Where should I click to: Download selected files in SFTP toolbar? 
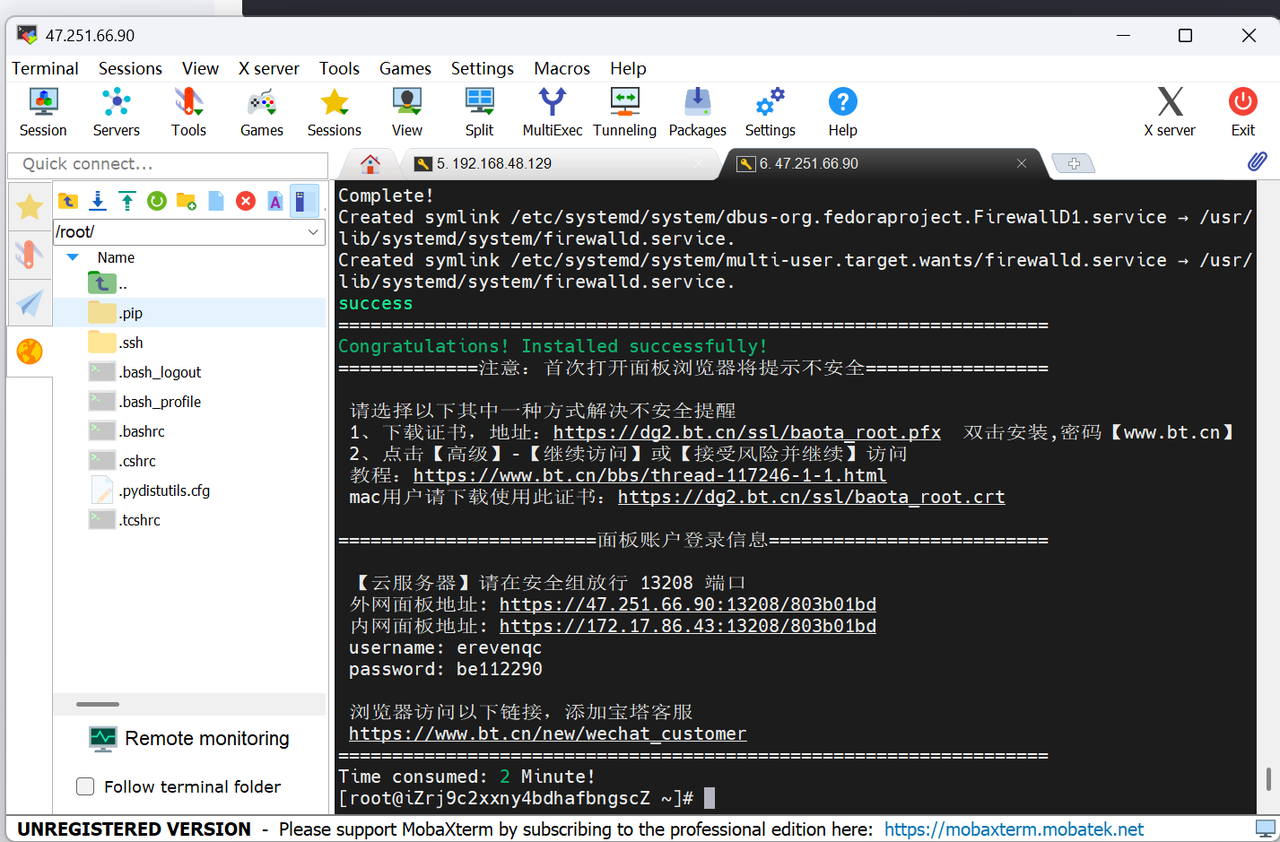coord(98,201)
